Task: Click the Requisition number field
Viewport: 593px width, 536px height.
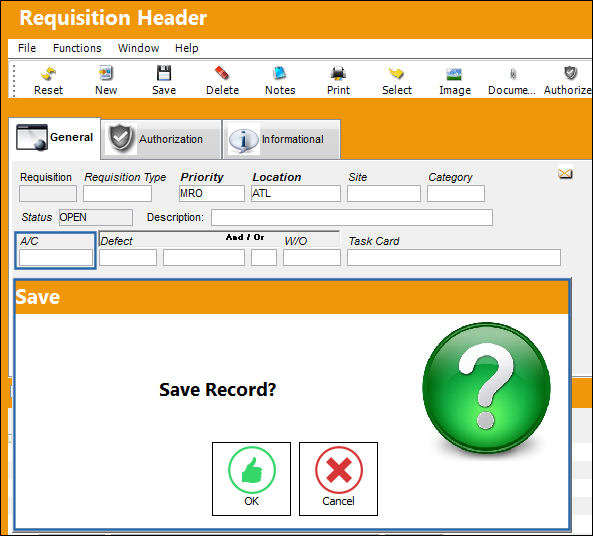Action: 48,193
